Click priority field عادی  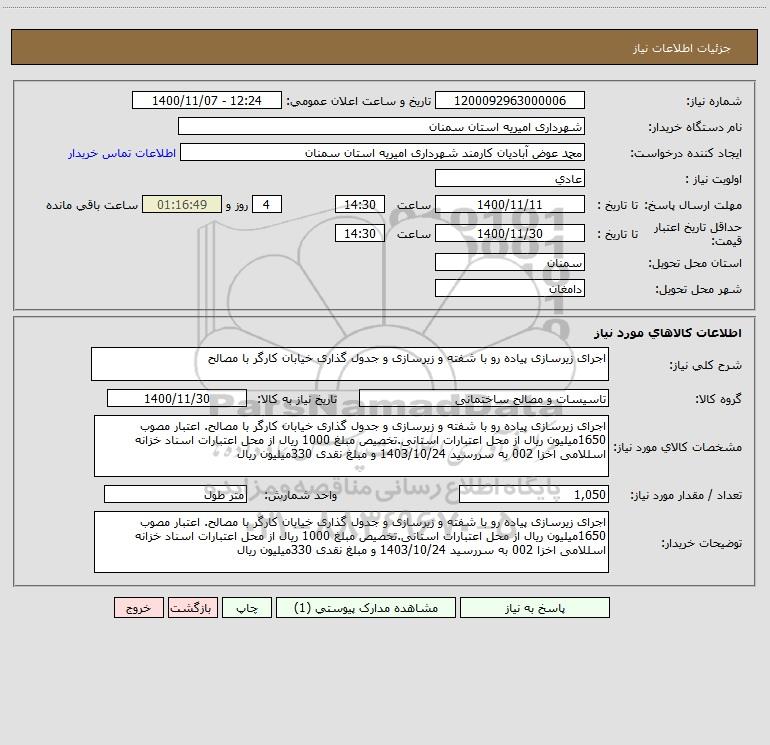click(510, 178)
